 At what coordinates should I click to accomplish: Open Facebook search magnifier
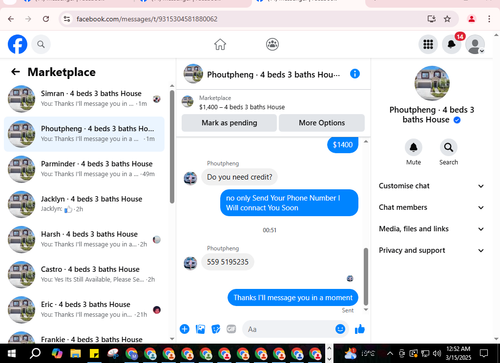tap(41, 44)
